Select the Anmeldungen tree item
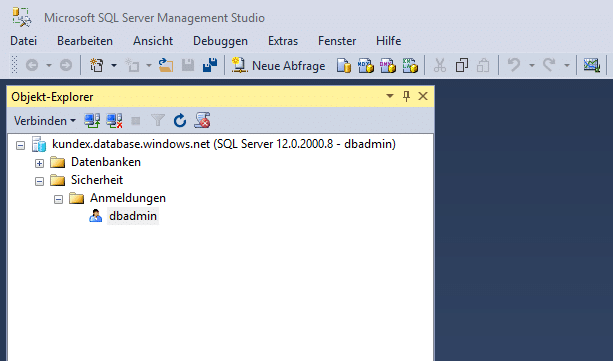Screen dimensions: 613x361 (x=128, y=198)
